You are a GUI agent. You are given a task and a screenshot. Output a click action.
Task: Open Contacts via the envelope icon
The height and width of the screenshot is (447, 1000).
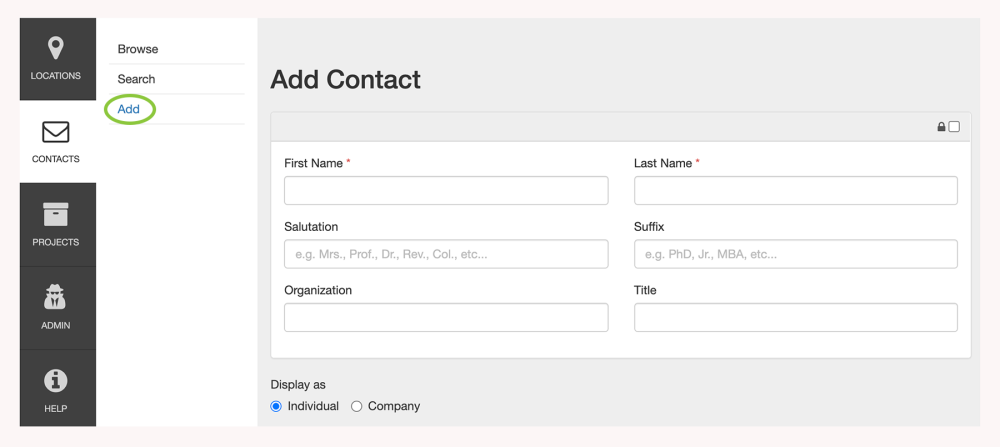[x=56, y=131]
